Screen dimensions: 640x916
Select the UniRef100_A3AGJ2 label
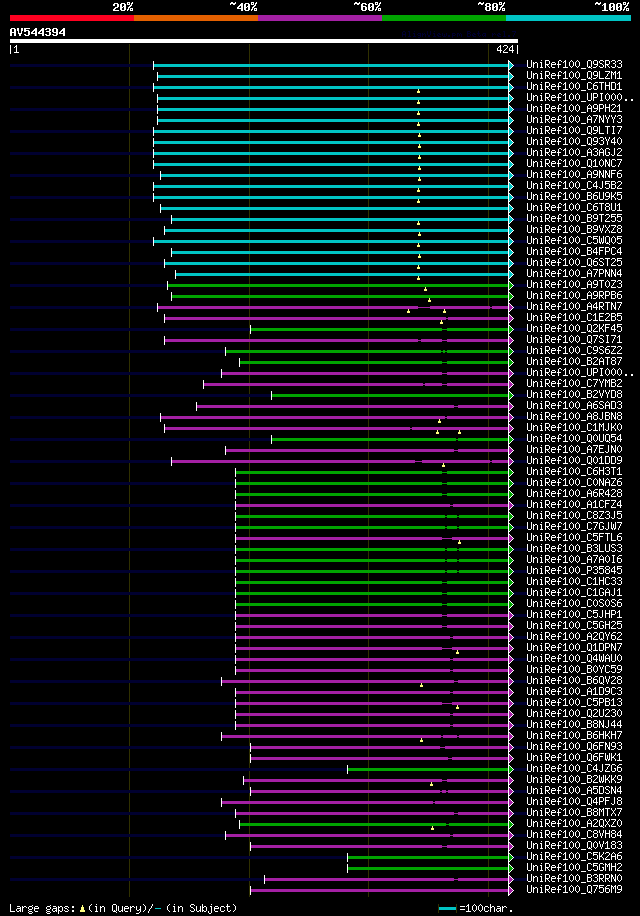(574, 152)
